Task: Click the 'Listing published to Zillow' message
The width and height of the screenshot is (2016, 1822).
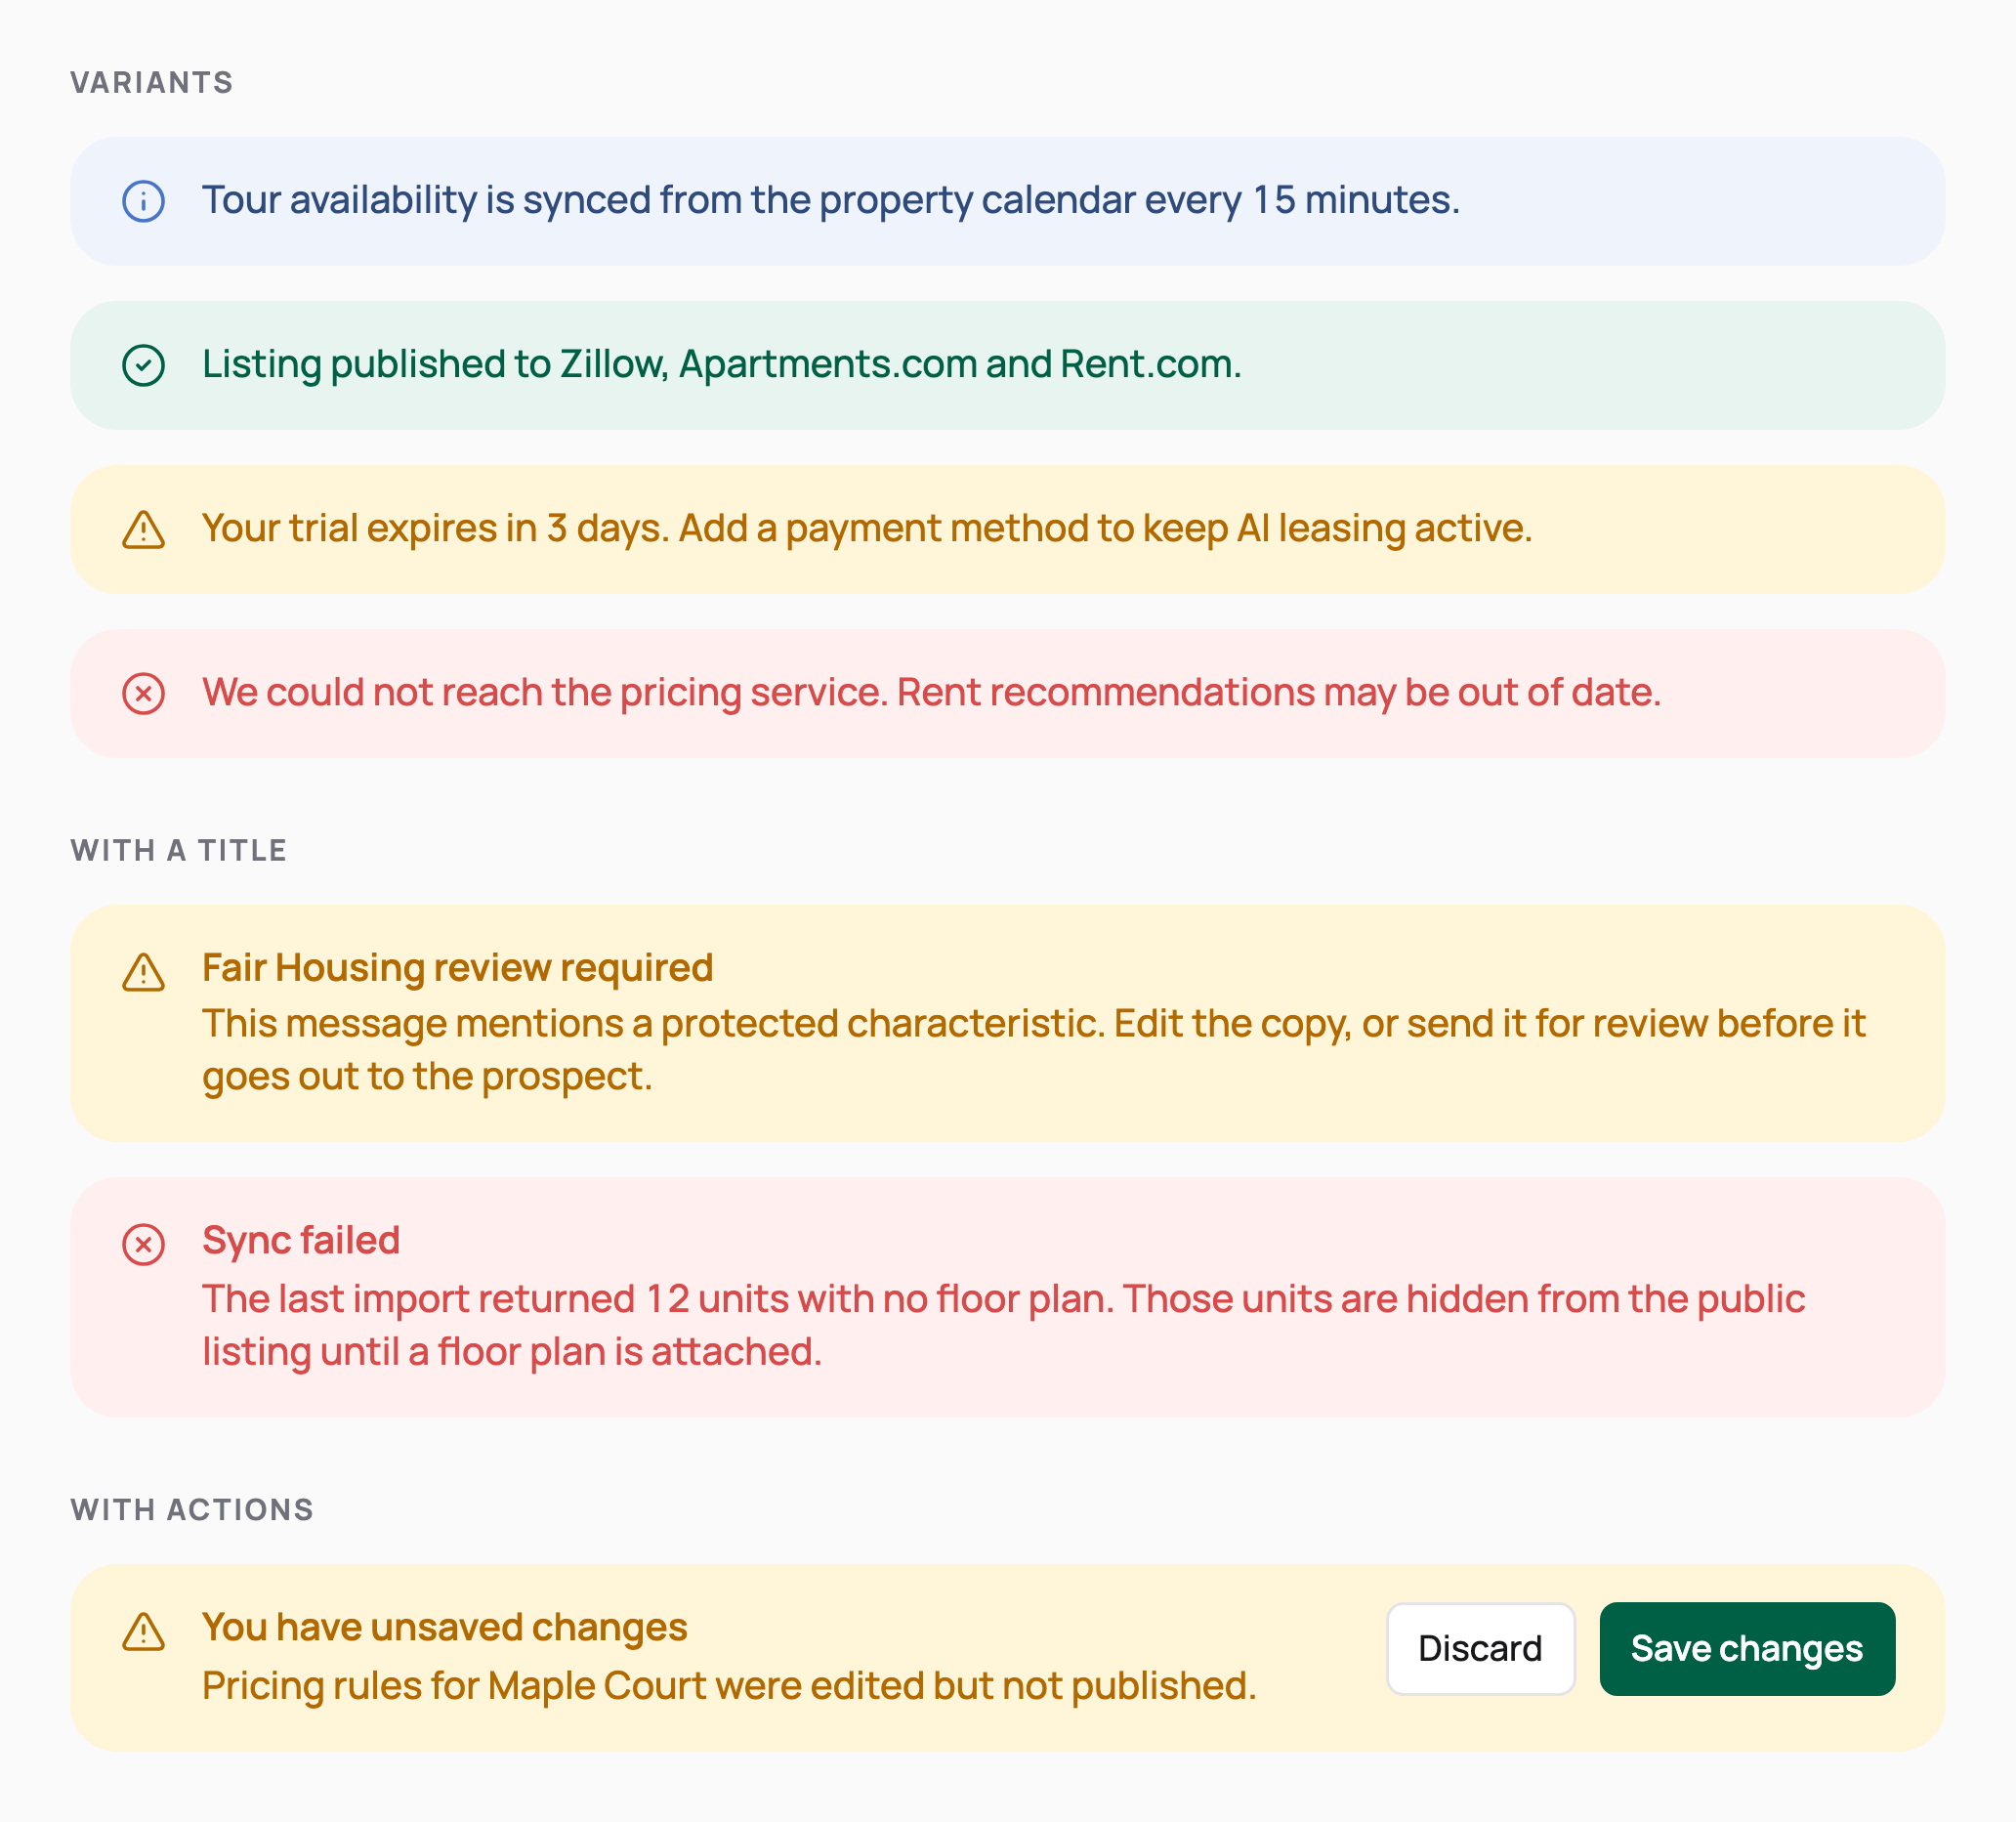Action: [x=721, y=364]
